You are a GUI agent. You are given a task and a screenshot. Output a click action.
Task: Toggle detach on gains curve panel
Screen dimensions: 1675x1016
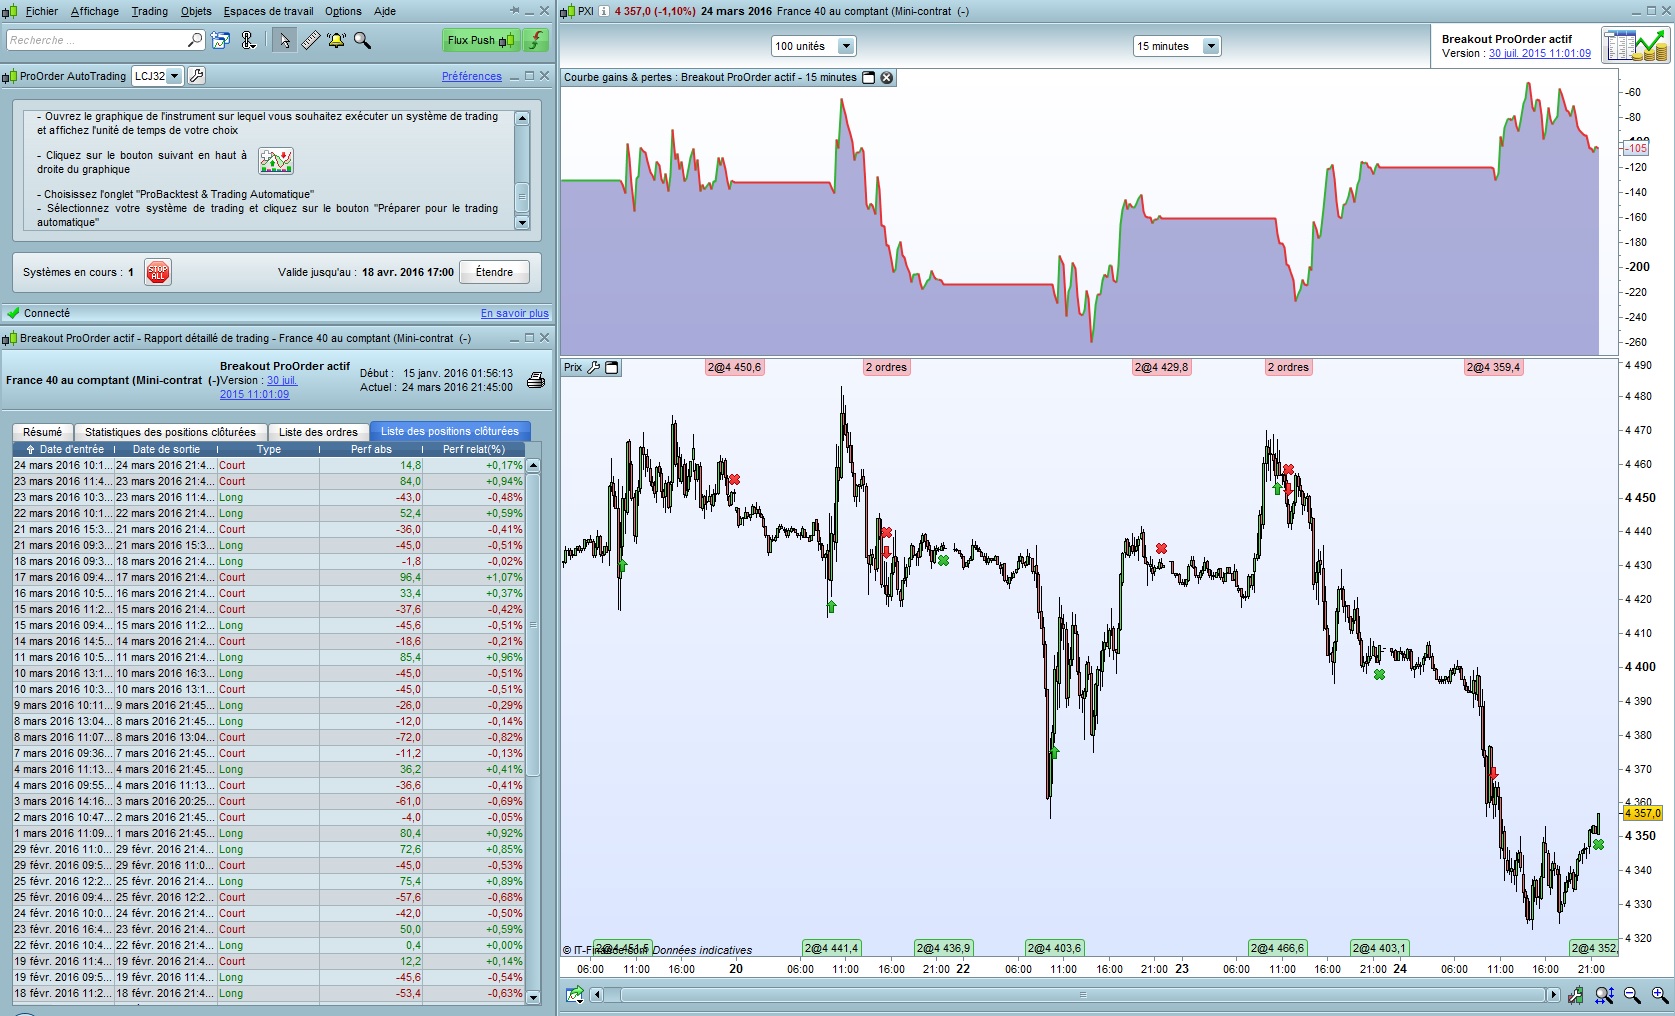(868, 77)
